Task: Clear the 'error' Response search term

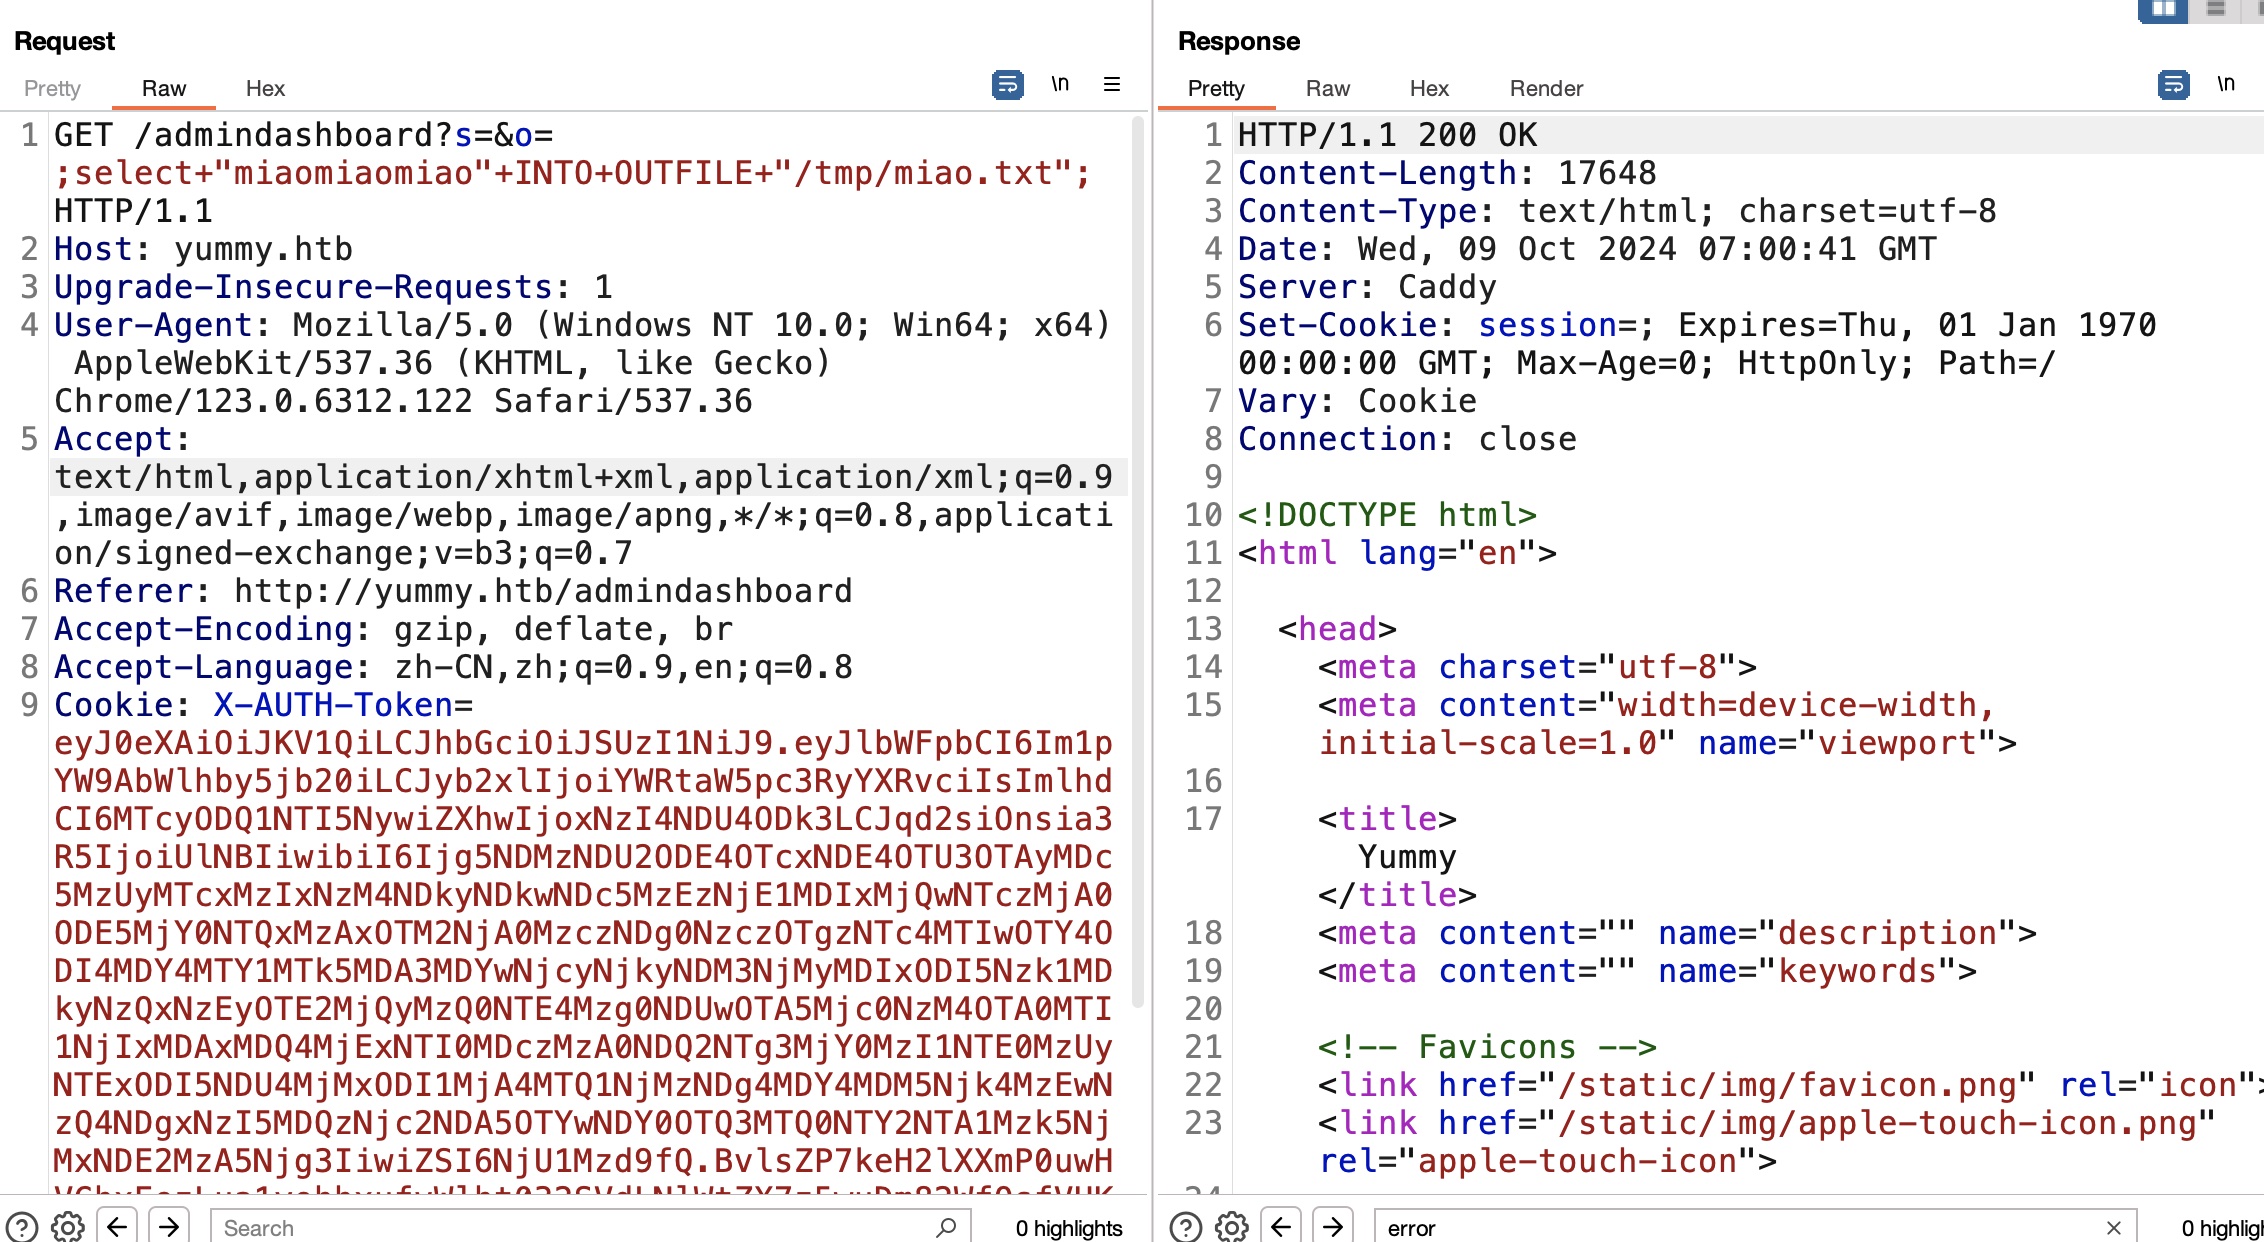Action: click(2113, 1227)
